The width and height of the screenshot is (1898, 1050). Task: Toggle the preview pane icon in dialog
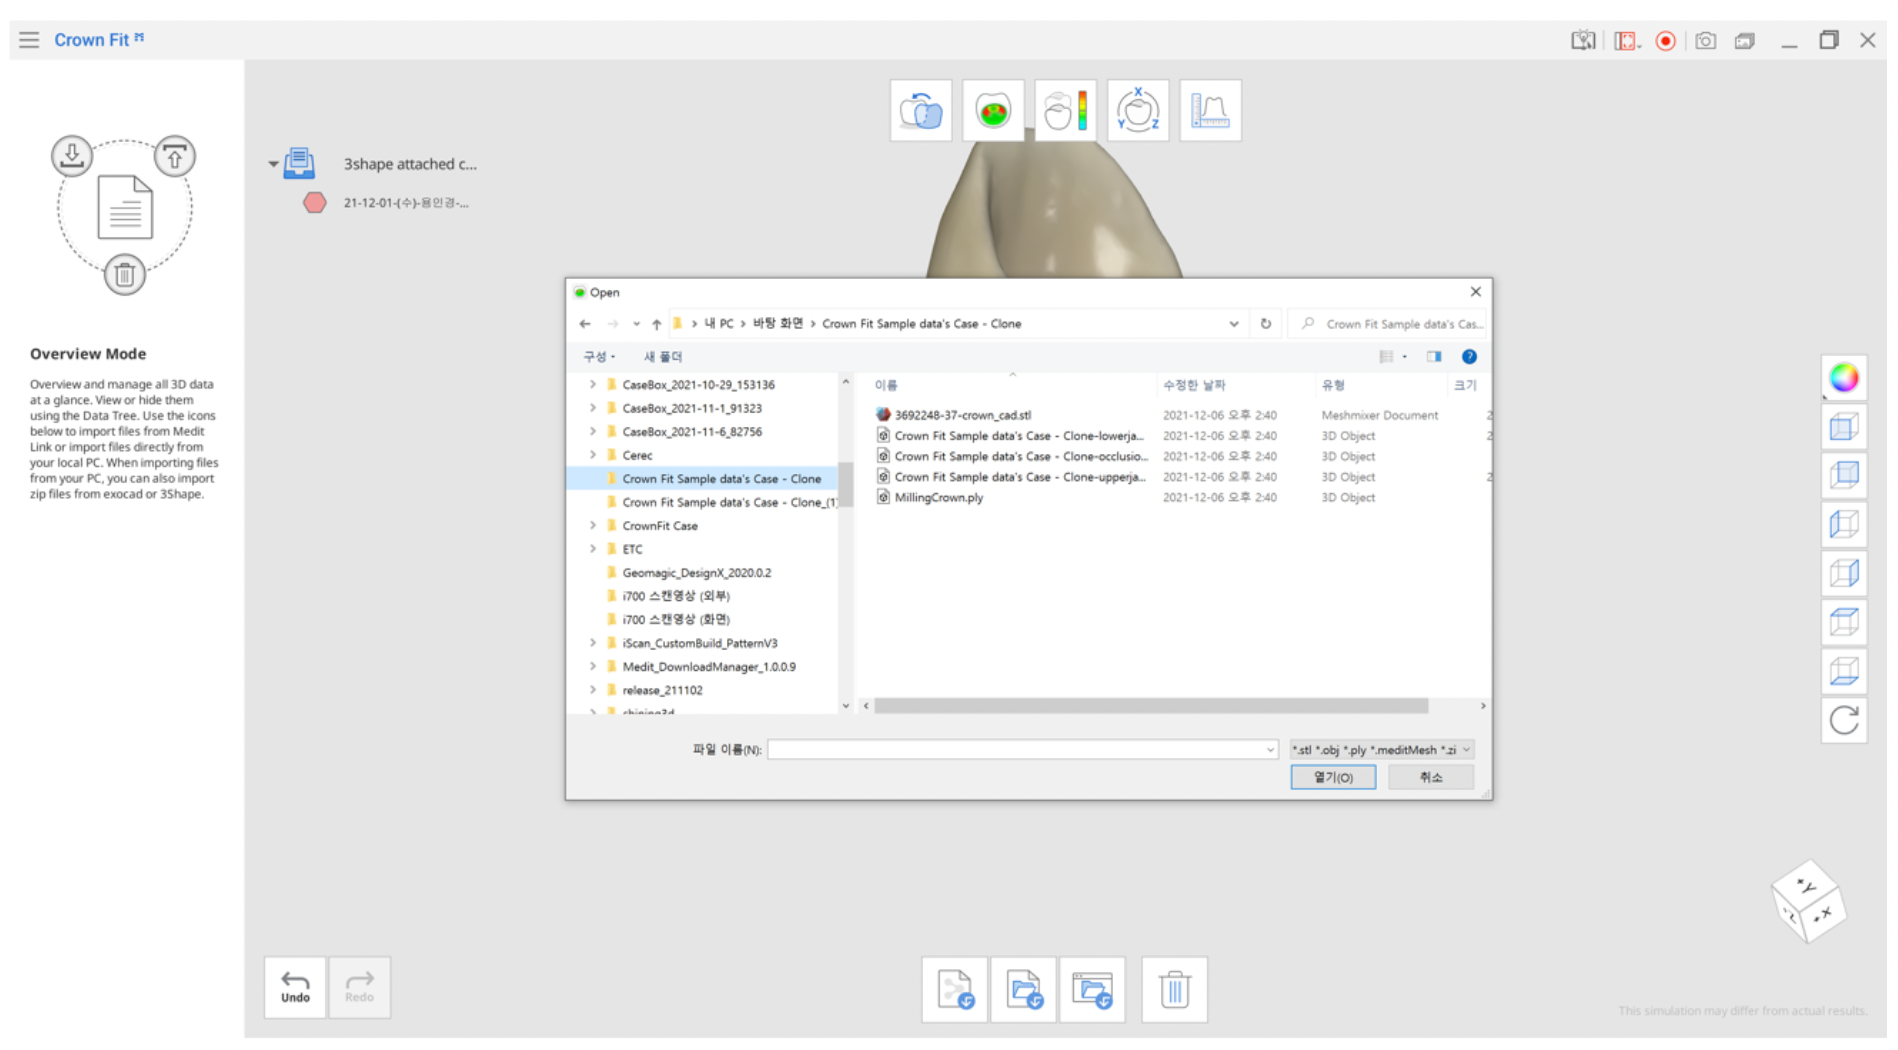click(x=1434, y=357)
